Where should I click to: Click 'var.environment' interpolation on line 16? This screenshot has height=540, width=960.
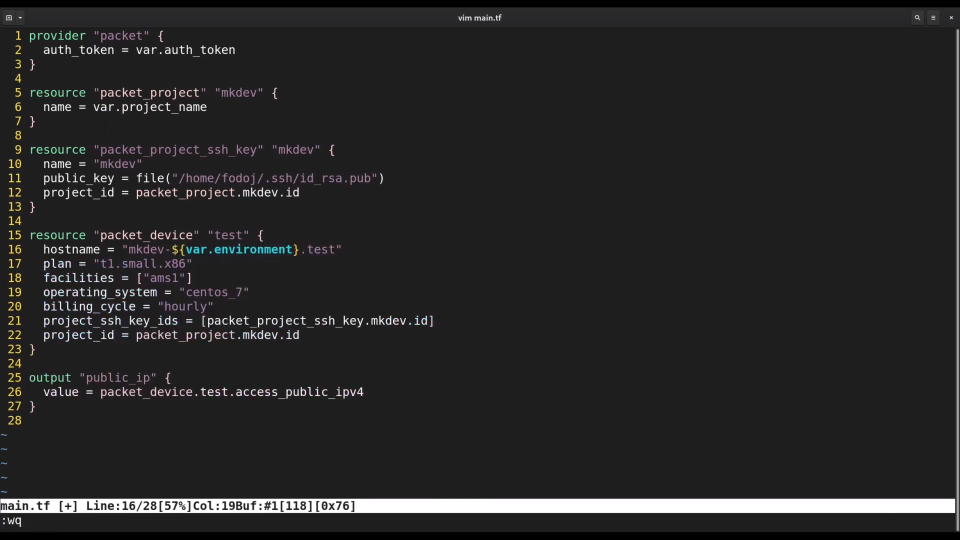pyautogui.click(x=239, y=250)
